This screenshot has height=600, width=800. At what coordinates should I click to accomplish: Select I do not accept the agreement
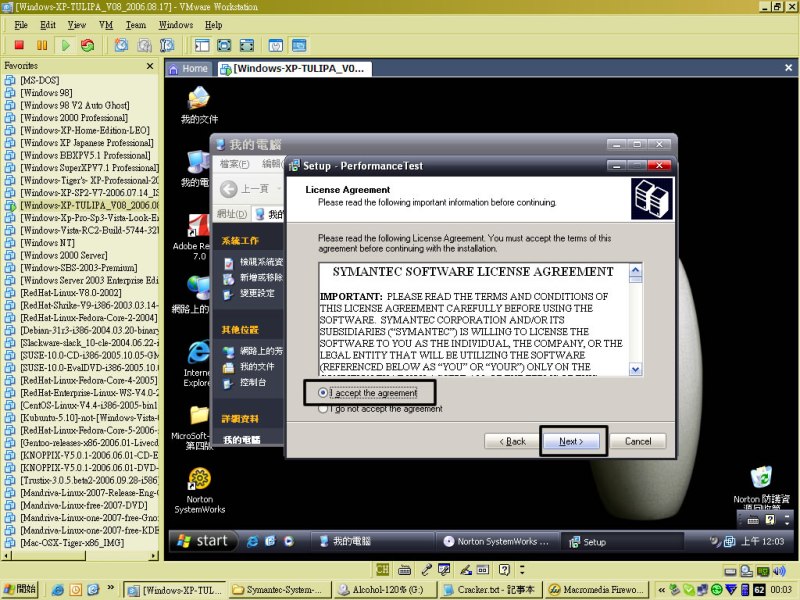[380, 409]
